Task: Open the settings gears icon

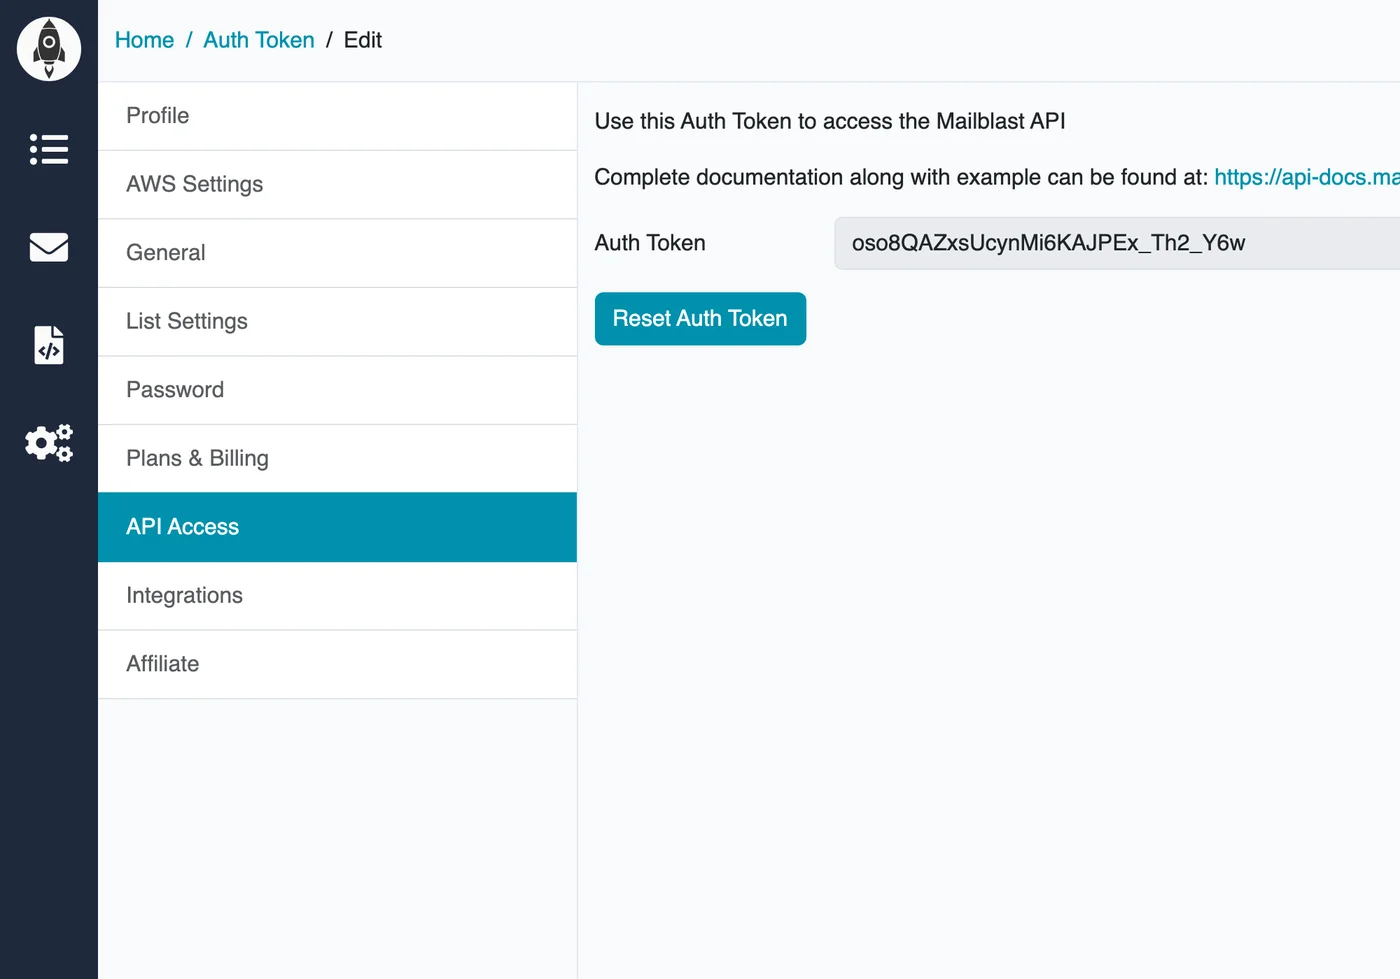Action: point(49,442)
